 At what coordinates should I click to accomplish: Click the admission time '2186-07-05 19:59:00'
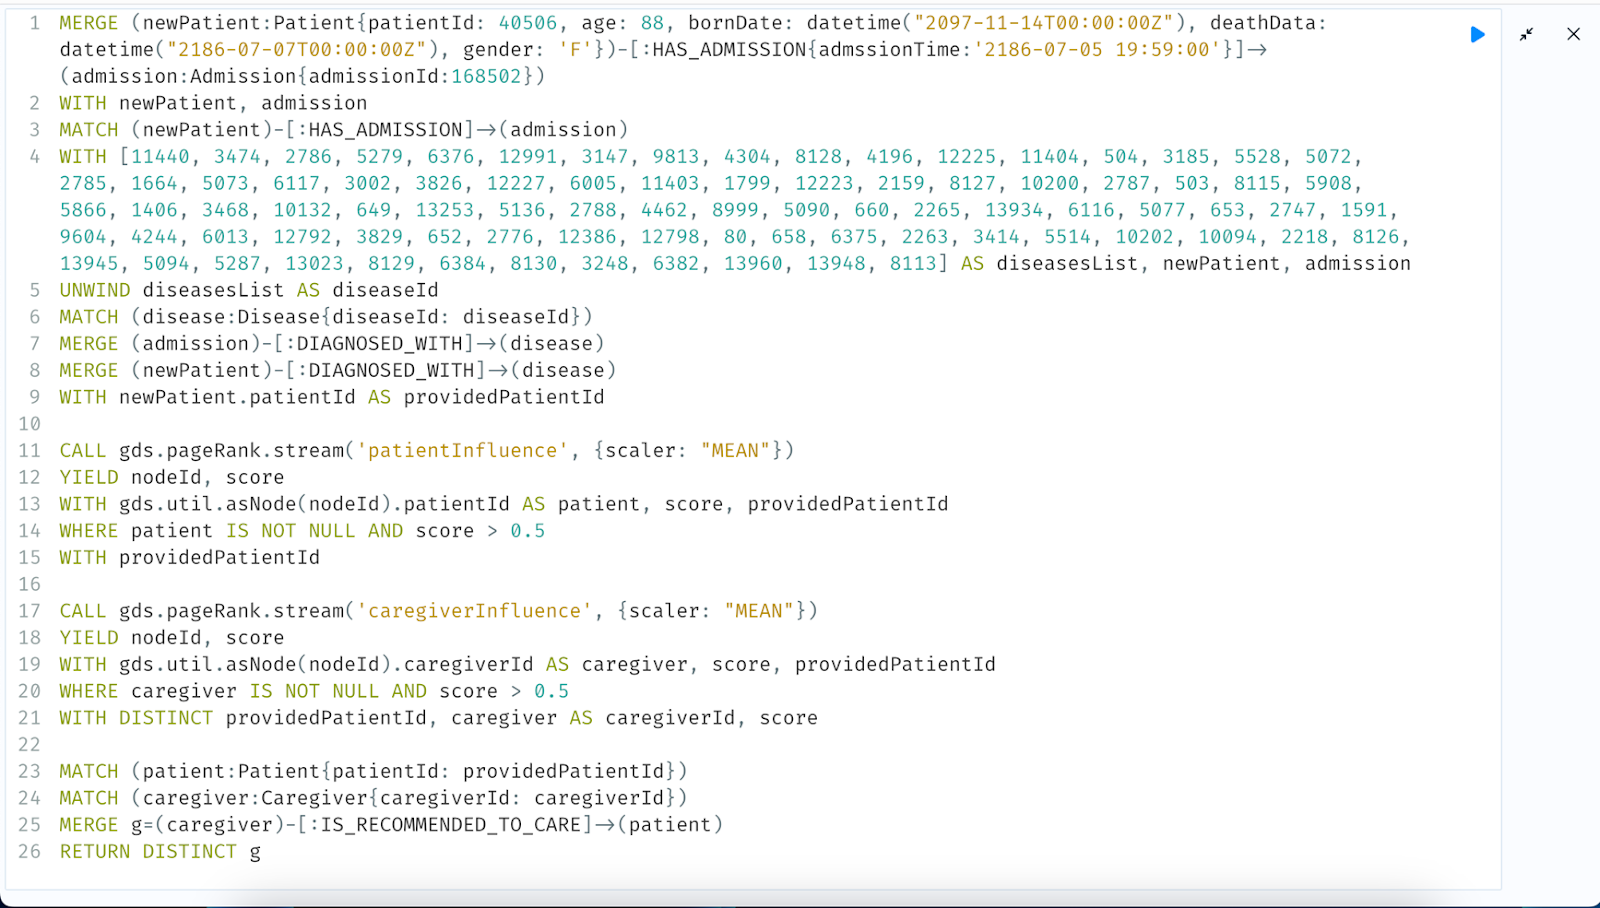[1097, 50]
